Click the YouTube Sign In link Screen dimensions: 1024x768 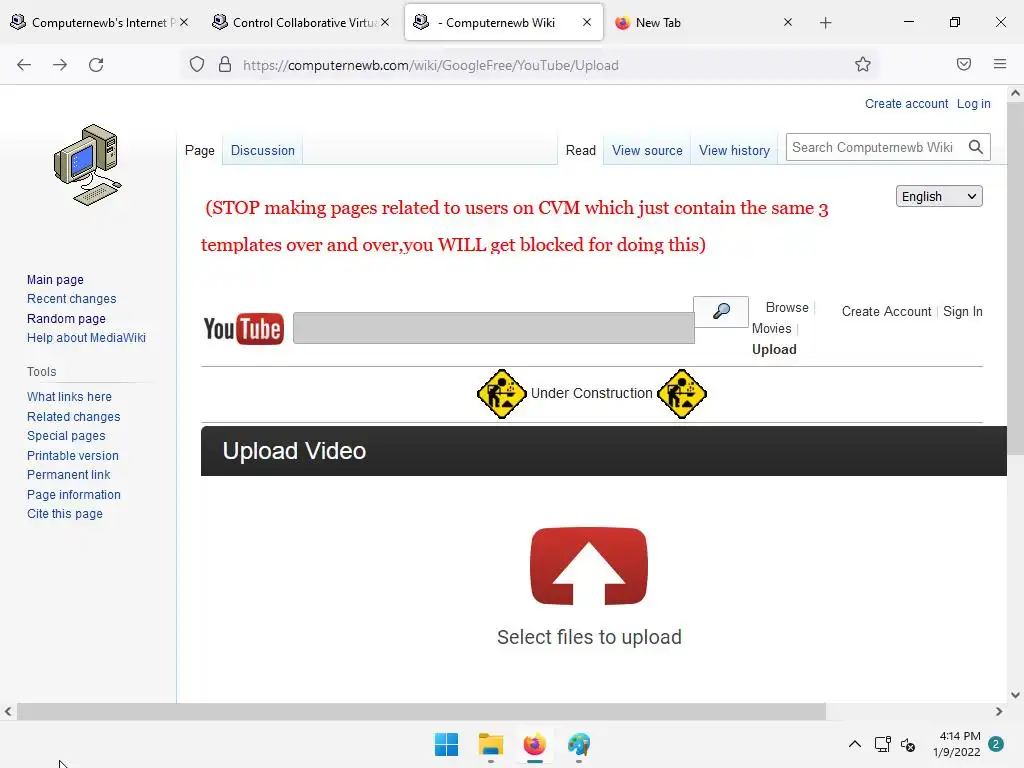pos(963,312)
